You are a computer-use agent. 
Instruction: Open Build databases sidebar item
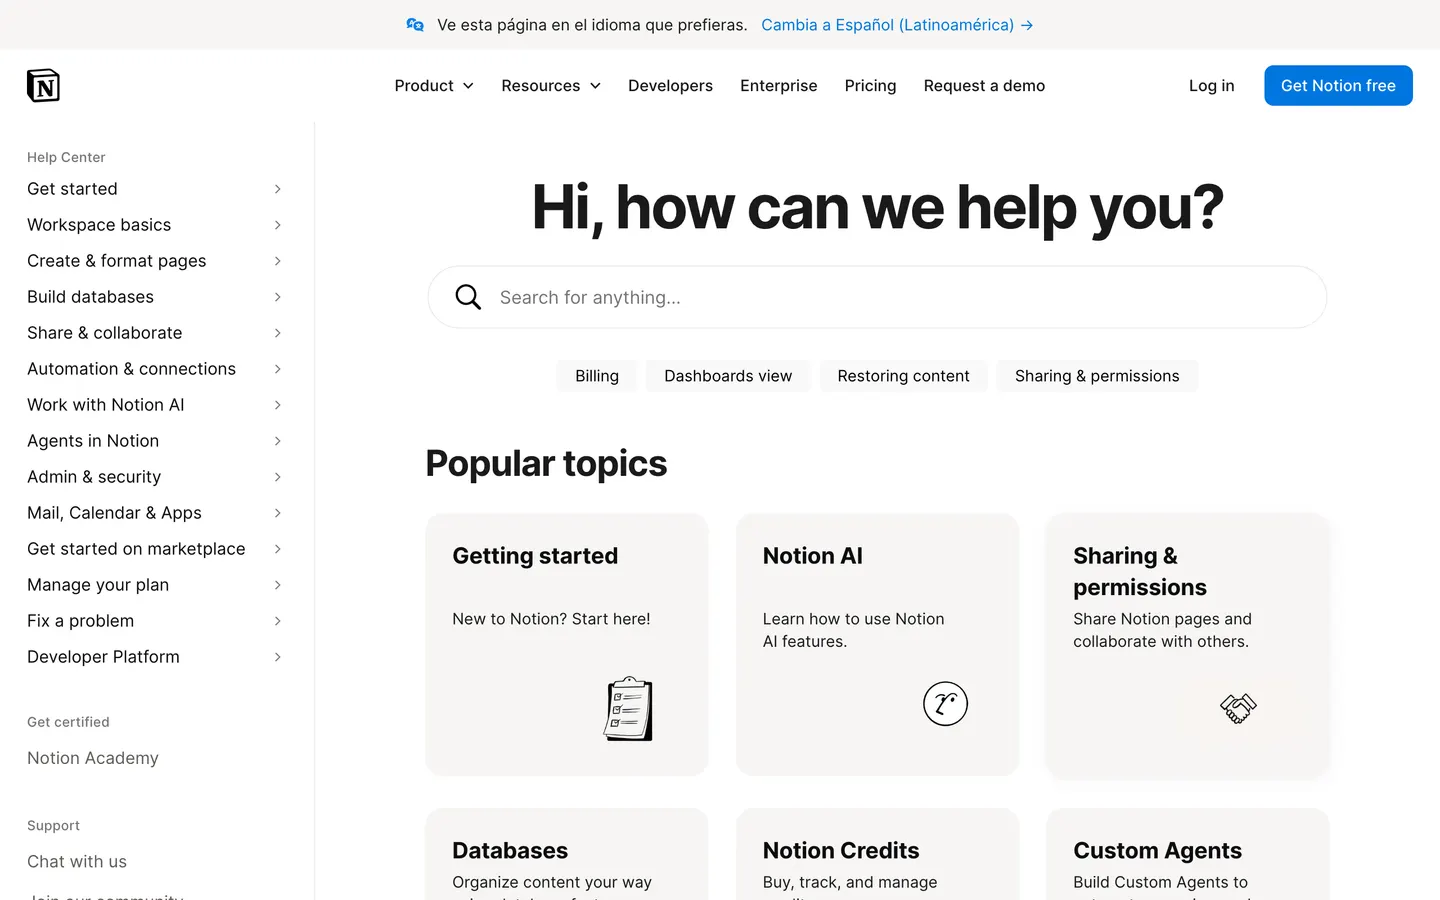[90, 297]
